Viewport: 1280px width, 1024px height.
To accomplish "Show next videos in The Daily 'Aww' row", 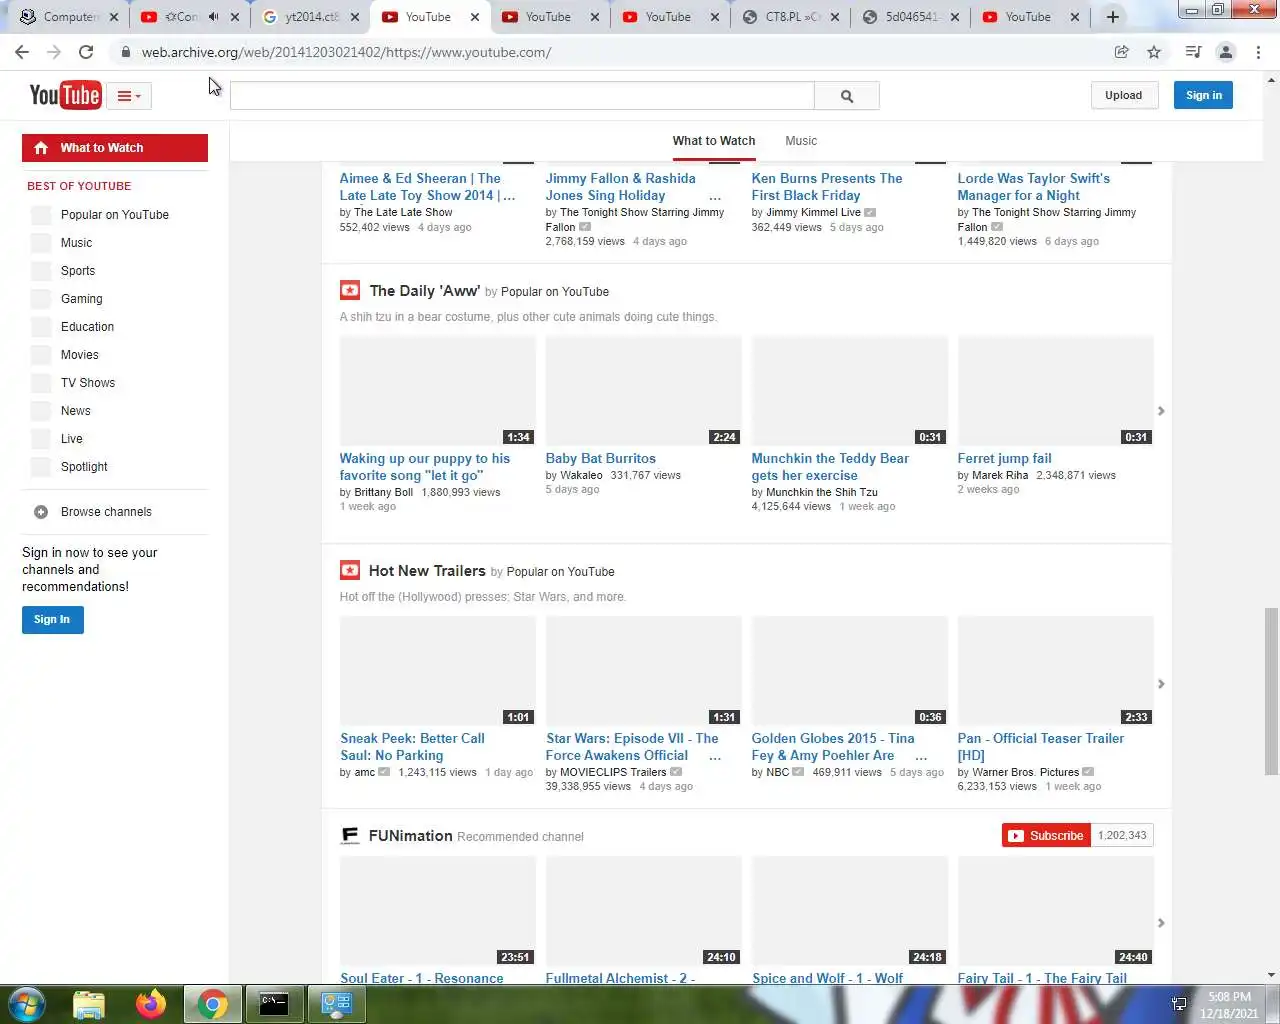I will point(1161,411).
